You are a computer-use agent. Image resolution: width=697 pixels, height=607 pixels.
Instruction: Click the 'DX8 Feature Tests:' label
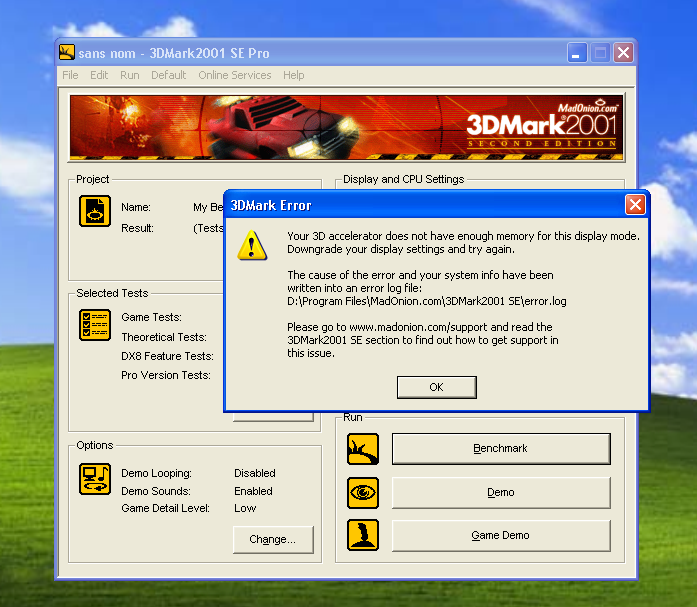click(167, 356)
